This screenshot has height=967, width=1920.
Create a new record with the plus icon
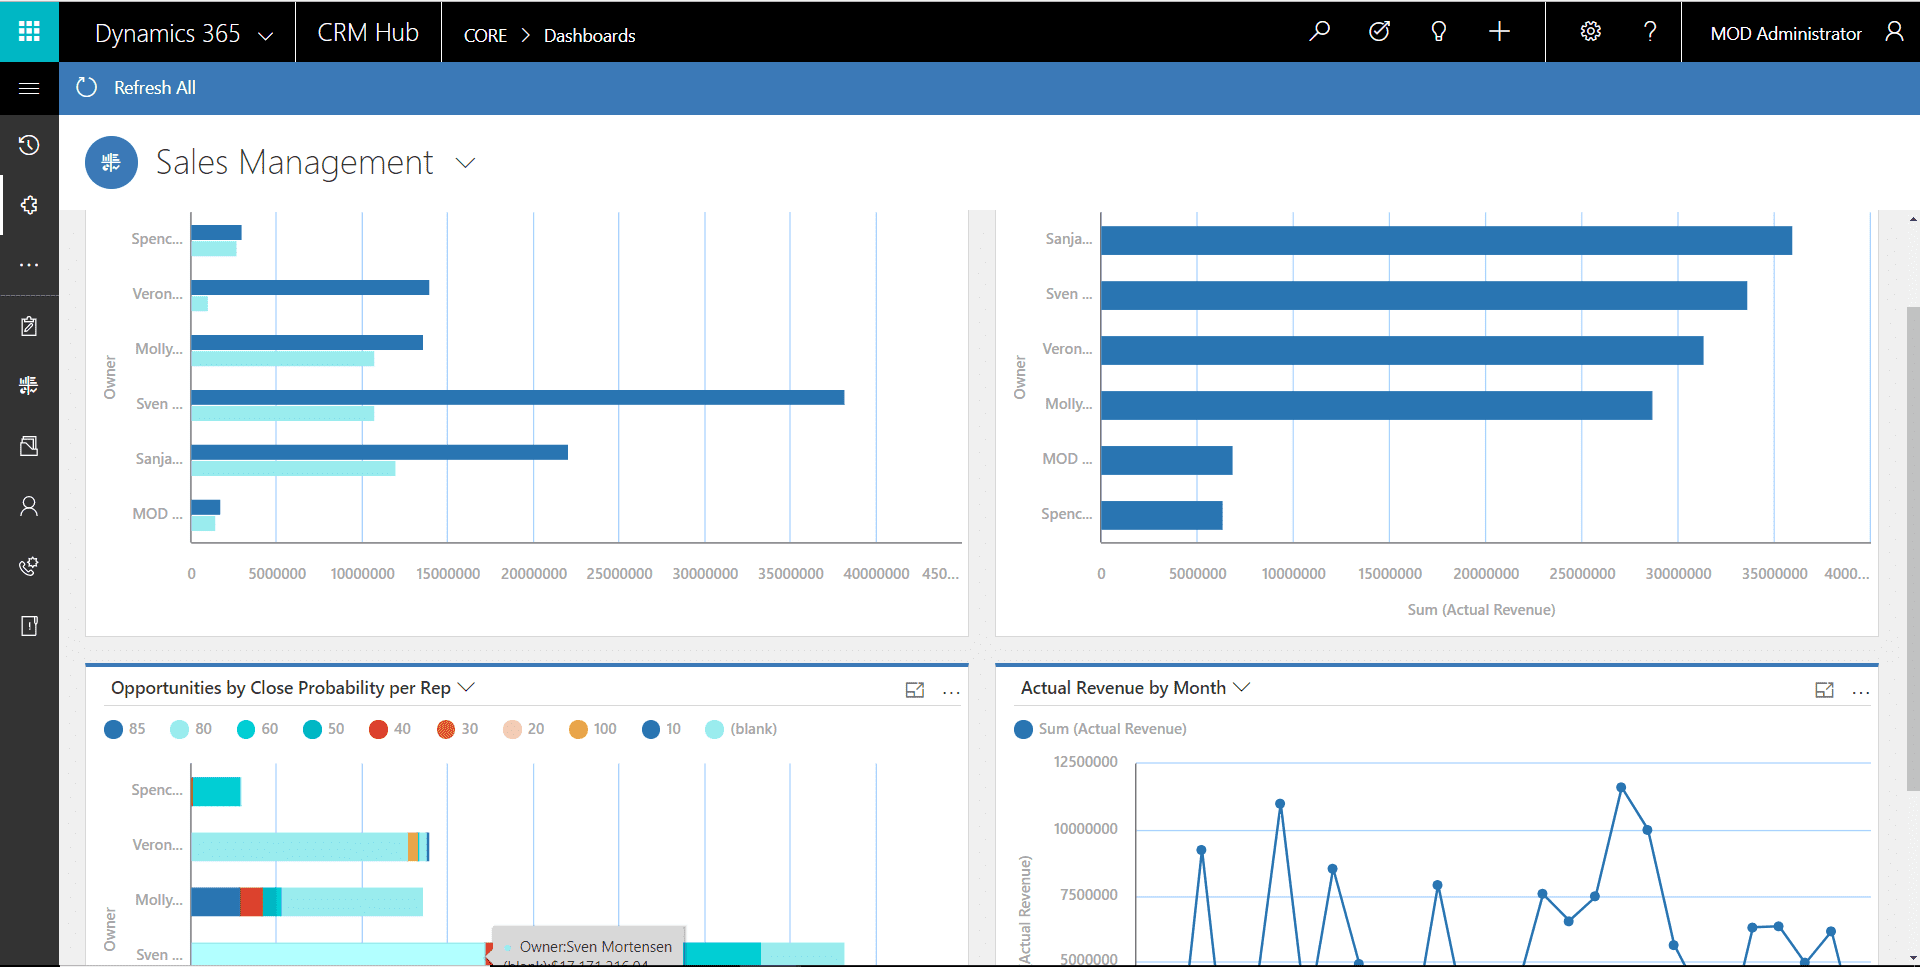pos(1498,31)
